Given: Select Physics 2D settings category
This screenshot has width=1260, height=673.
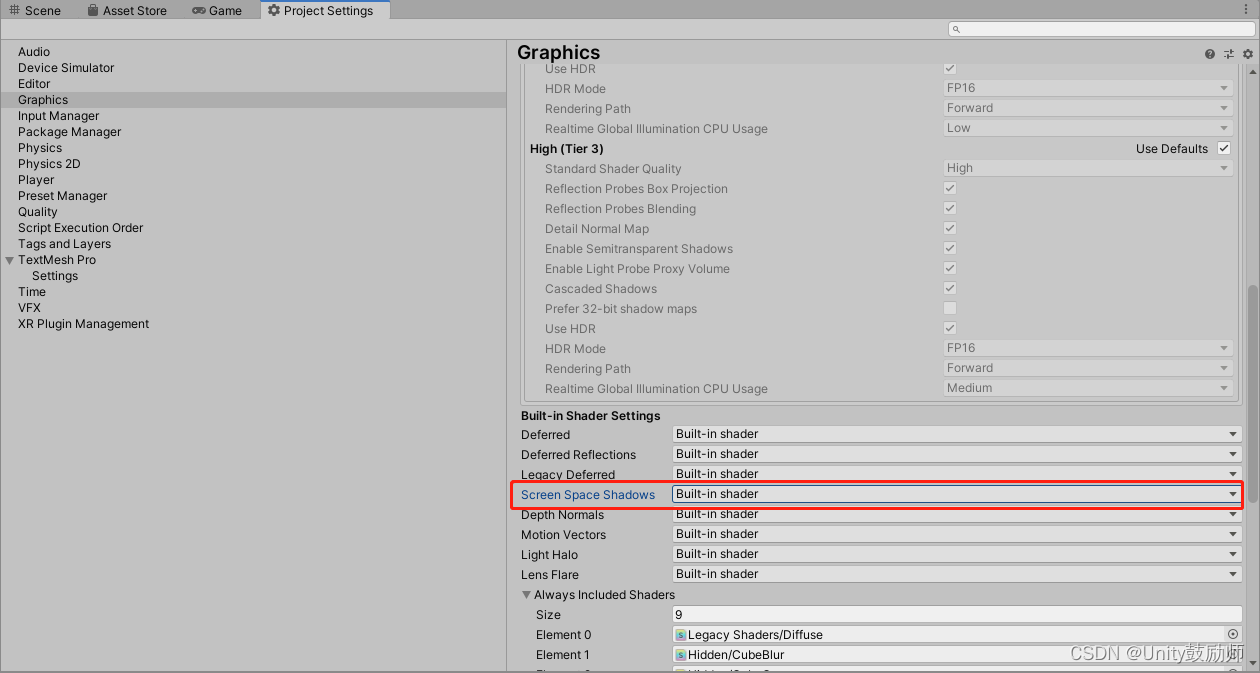Looking at the screenshot, I should click(x=49, y=164).
